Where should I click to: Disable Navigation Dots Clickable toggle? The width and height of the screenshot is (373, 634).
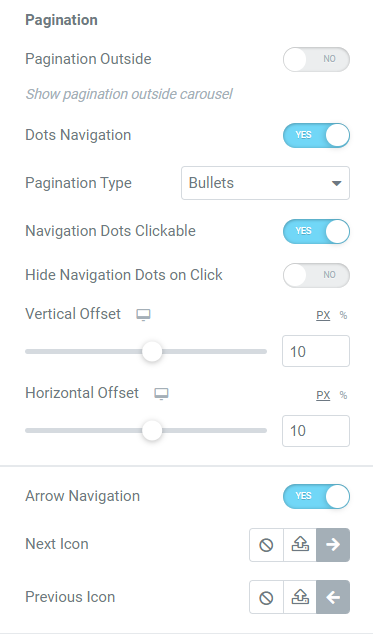tap(316, 231)
